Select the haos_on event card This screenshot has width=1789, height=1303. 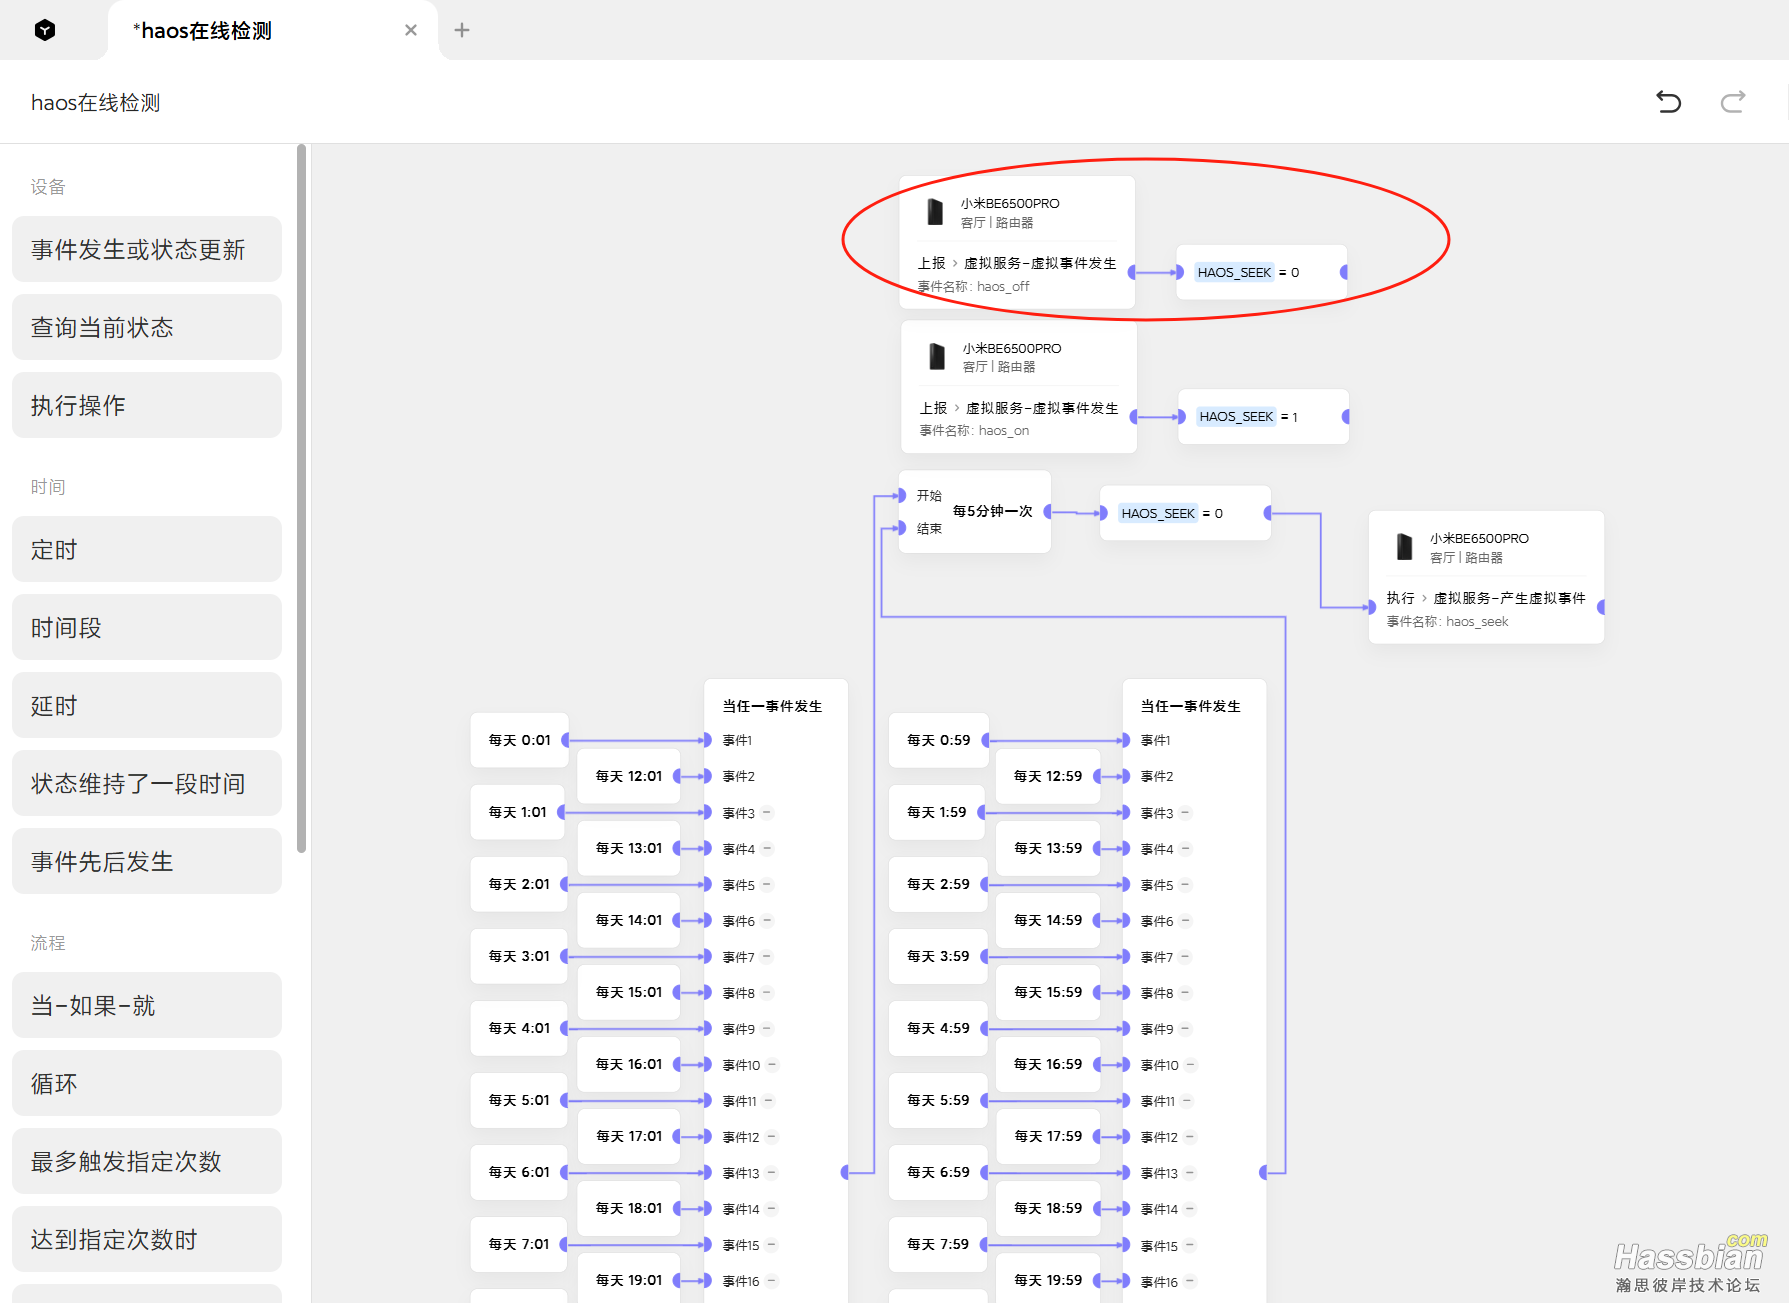[1019, 386]
